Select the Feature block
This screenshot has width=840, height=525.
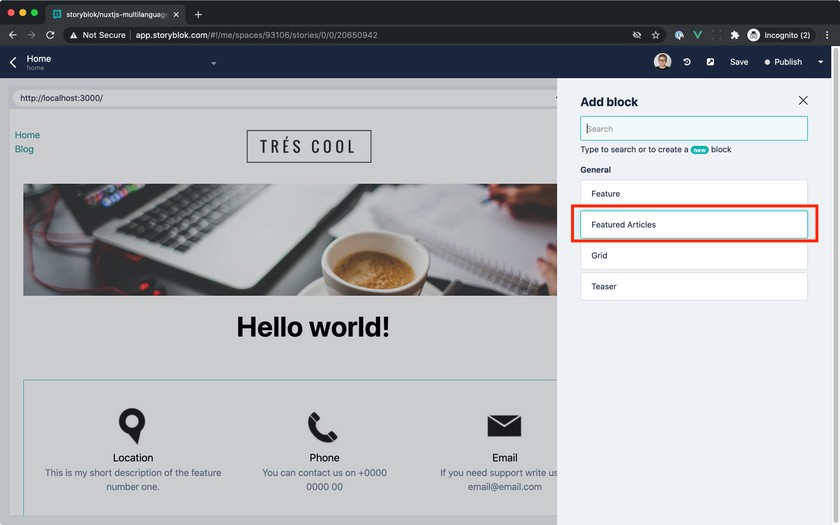point(694,193)
